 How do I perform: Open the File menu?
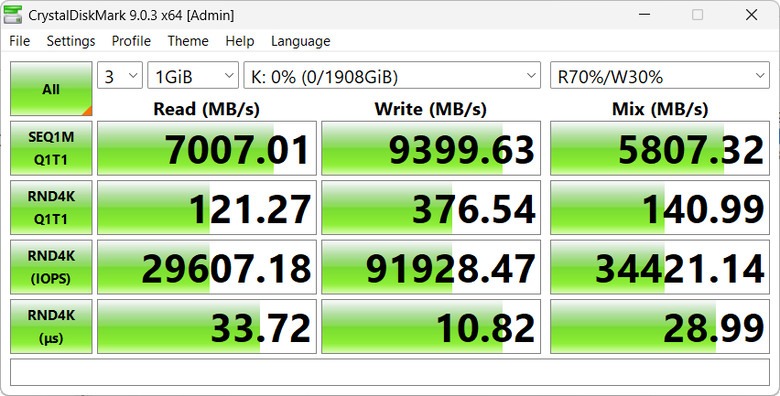point(19,41)
